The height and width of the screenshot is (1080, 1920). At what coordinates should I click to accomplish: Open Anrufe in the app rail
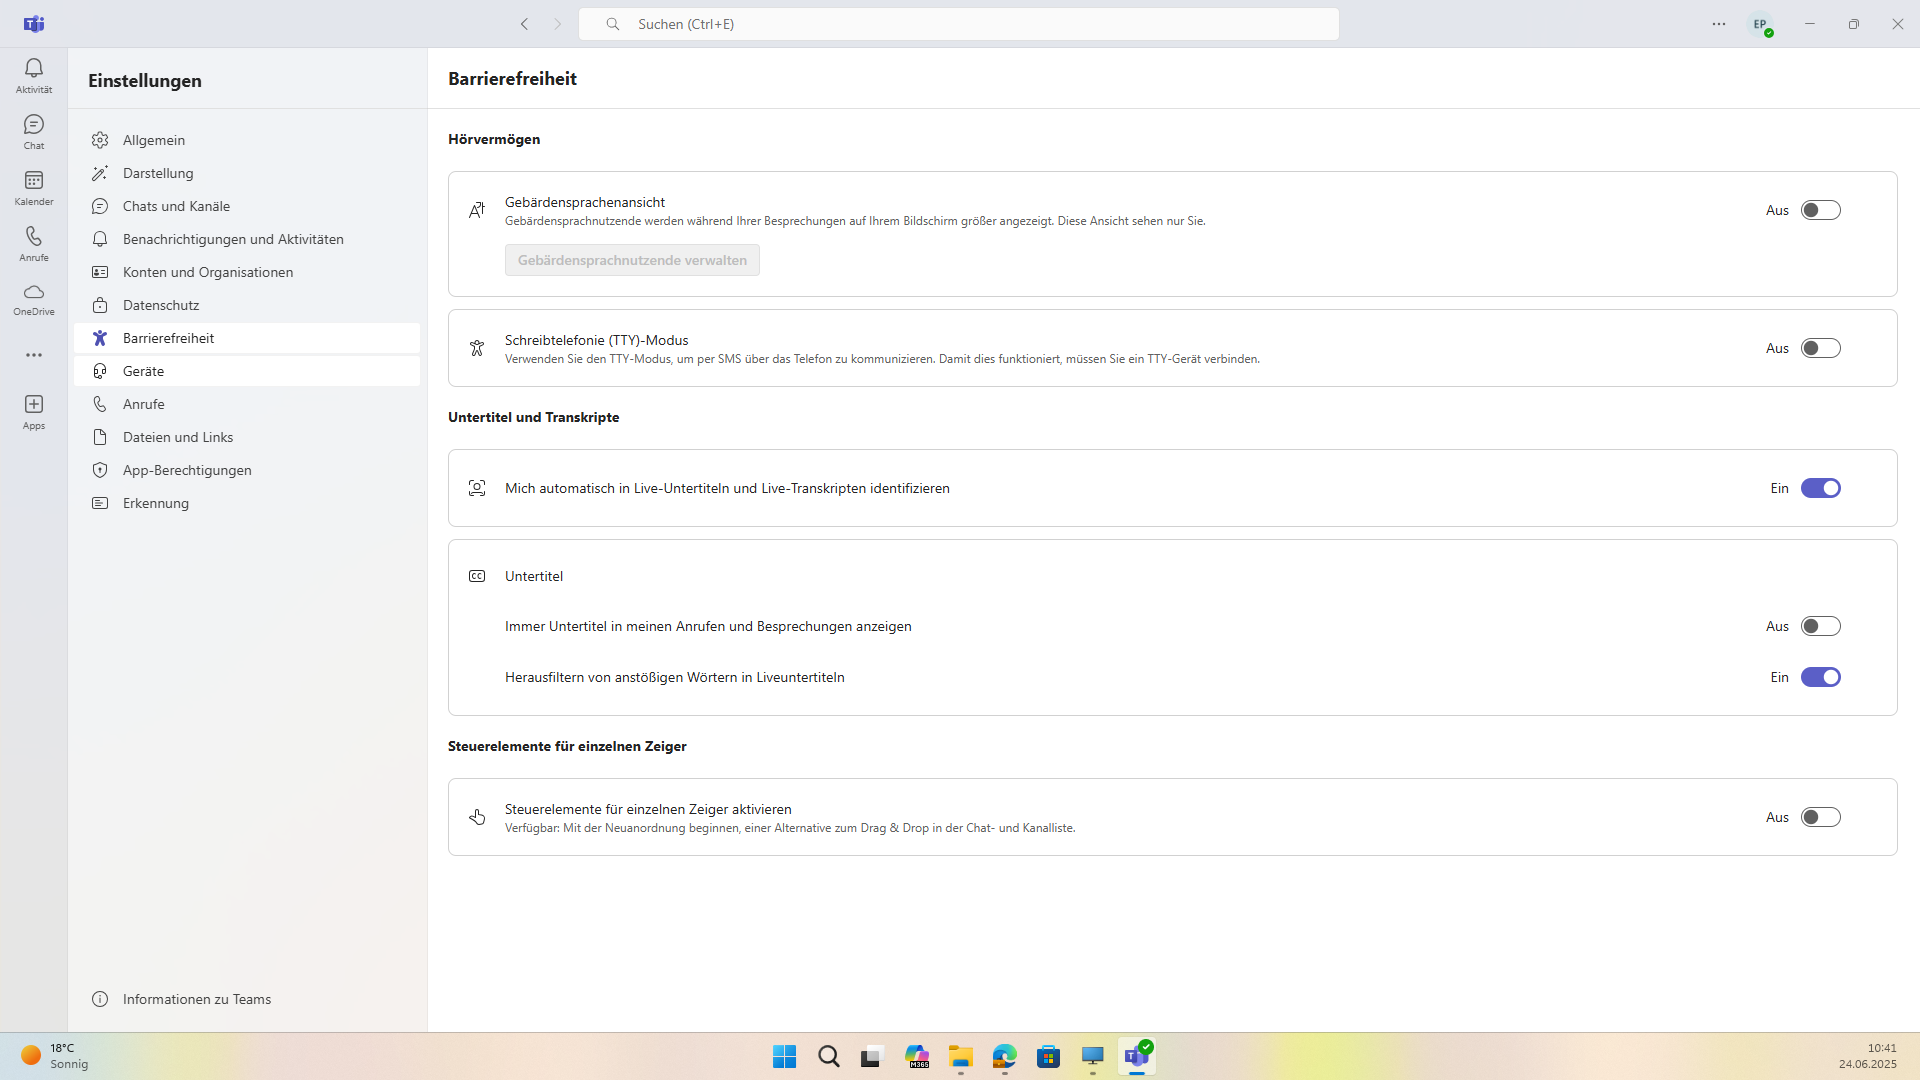coord(34,243)
